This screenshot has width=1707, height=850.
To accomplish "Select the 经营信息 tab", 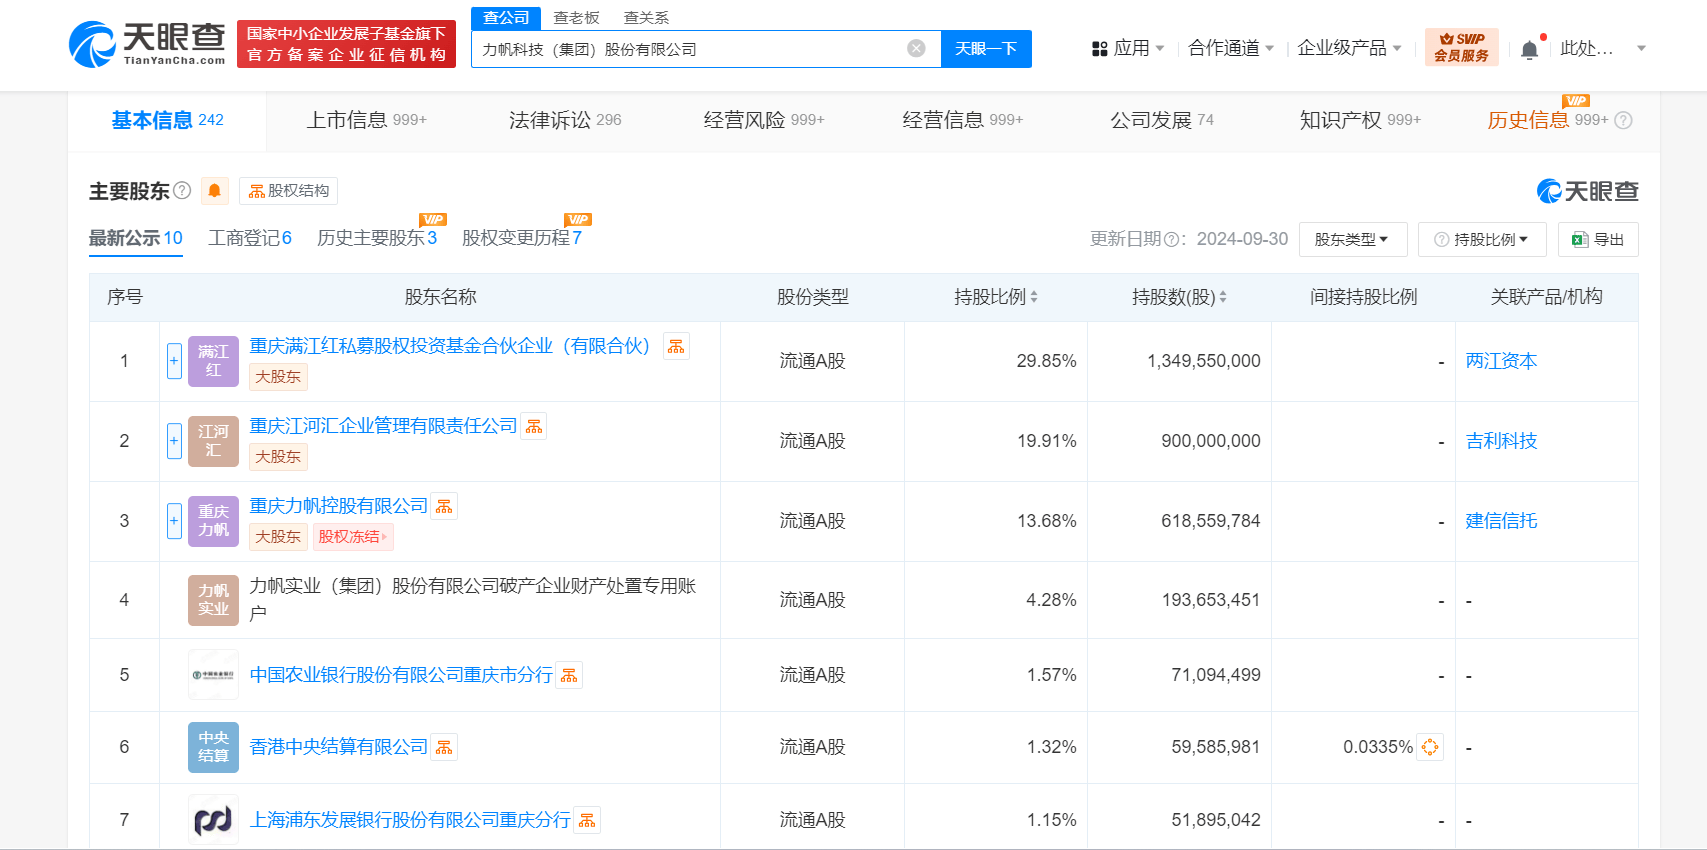I will point(963,120).
